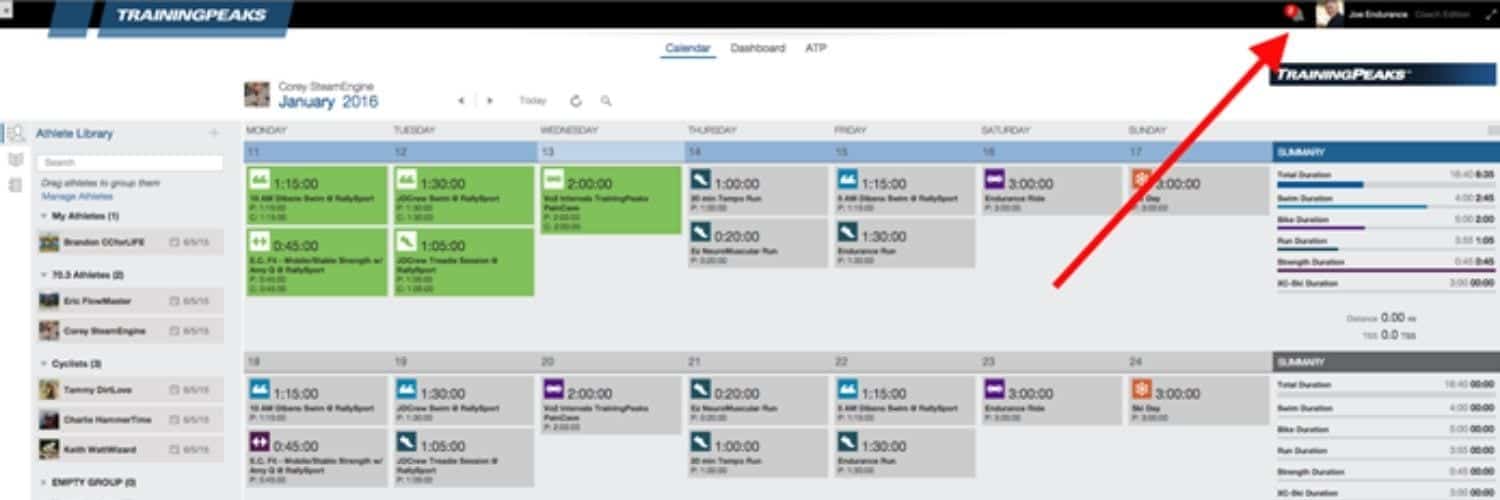
Task: Open the Manage Athletes link
Action: [77, 197]
